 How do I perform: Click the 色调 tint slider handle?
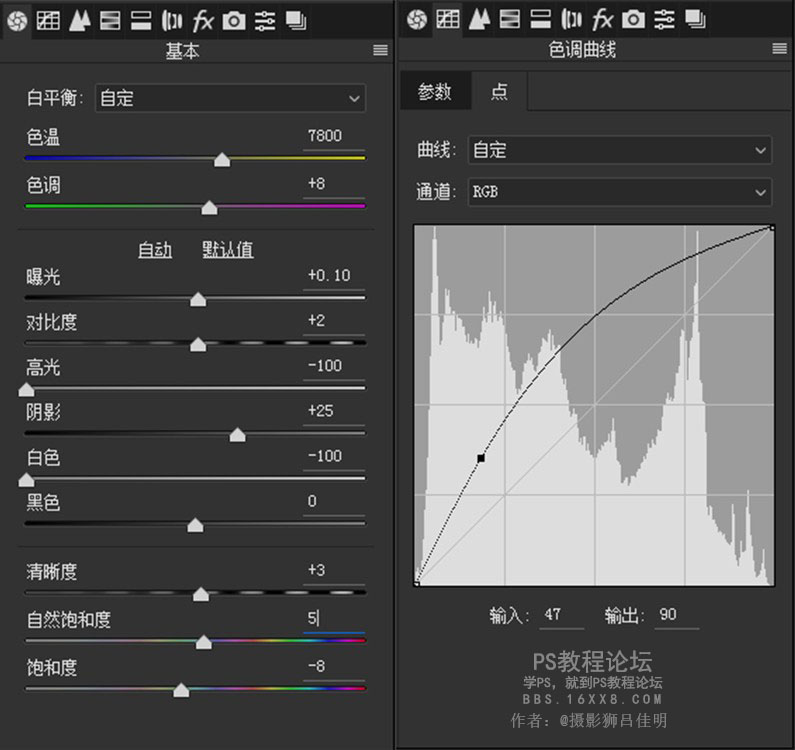(209, 207)
